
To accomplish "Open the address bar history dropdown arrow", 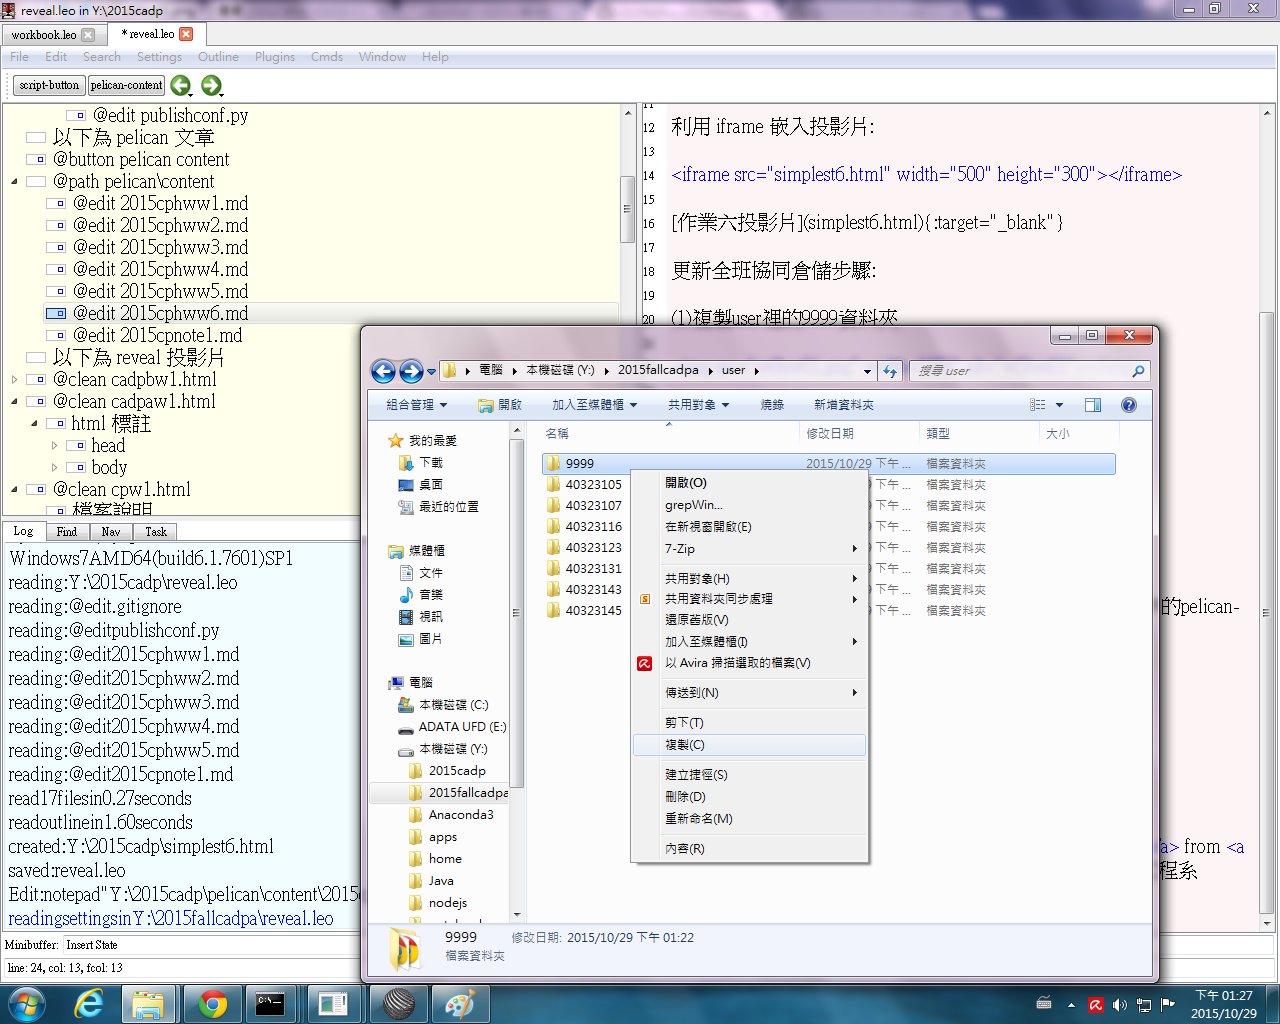I will pos(867,371).
